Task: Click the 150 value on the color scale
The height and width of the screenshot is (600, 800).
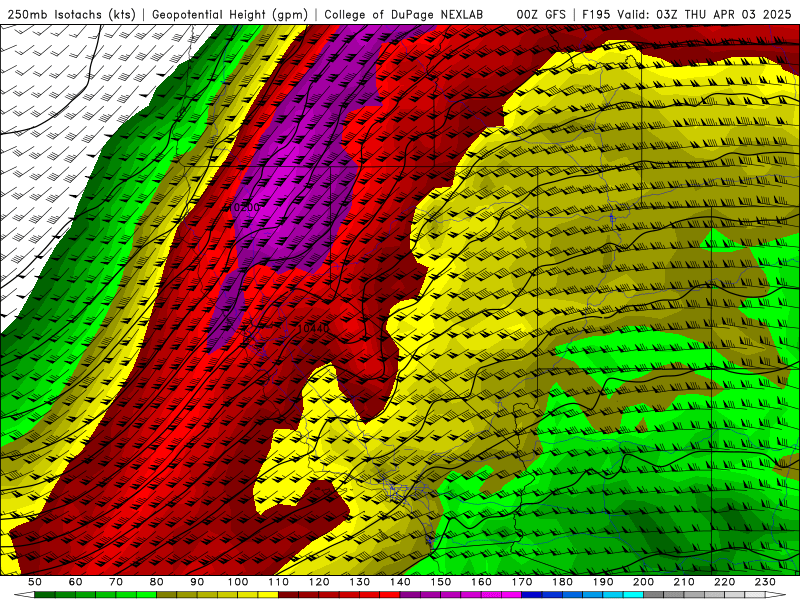Action: [x=441, y=582]
